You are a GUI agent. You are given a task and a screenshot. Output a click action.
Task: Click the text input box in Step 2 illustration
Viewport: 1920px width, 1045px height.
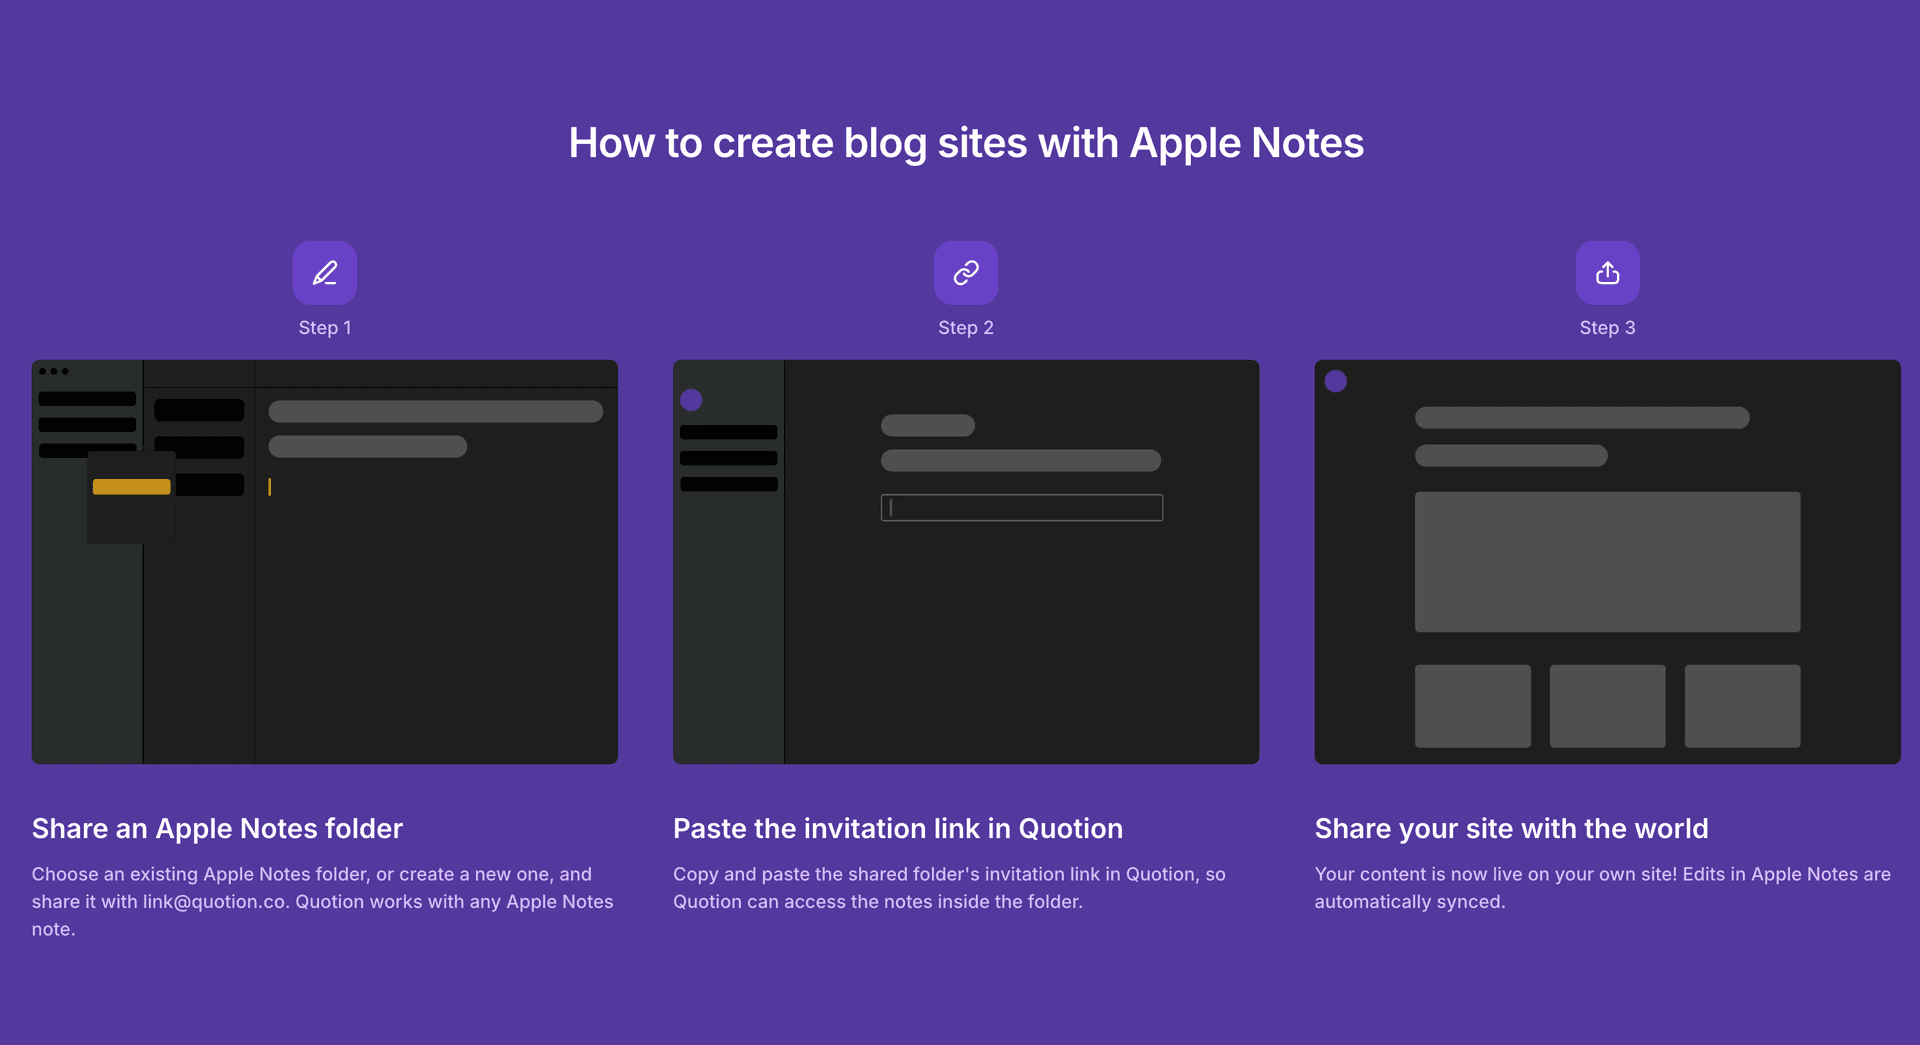point(1021,508)
